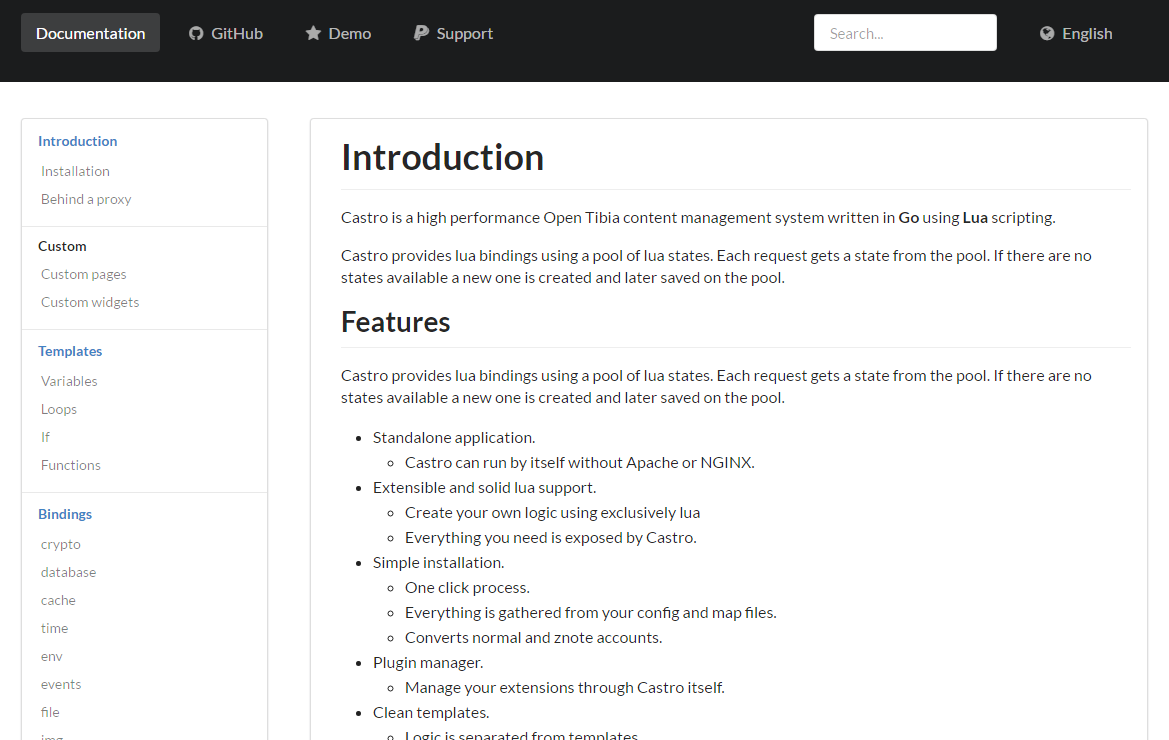Open the cache binding page
This screenshot has width=1169, height=740.
click(x=58, y=600)
